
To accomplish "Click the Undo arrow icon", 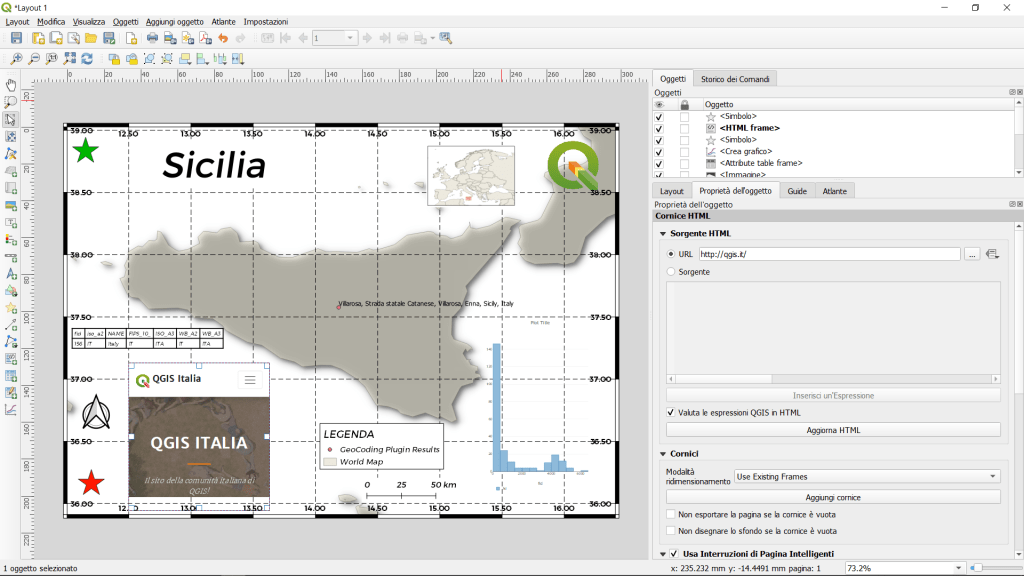I will point(223,38).
